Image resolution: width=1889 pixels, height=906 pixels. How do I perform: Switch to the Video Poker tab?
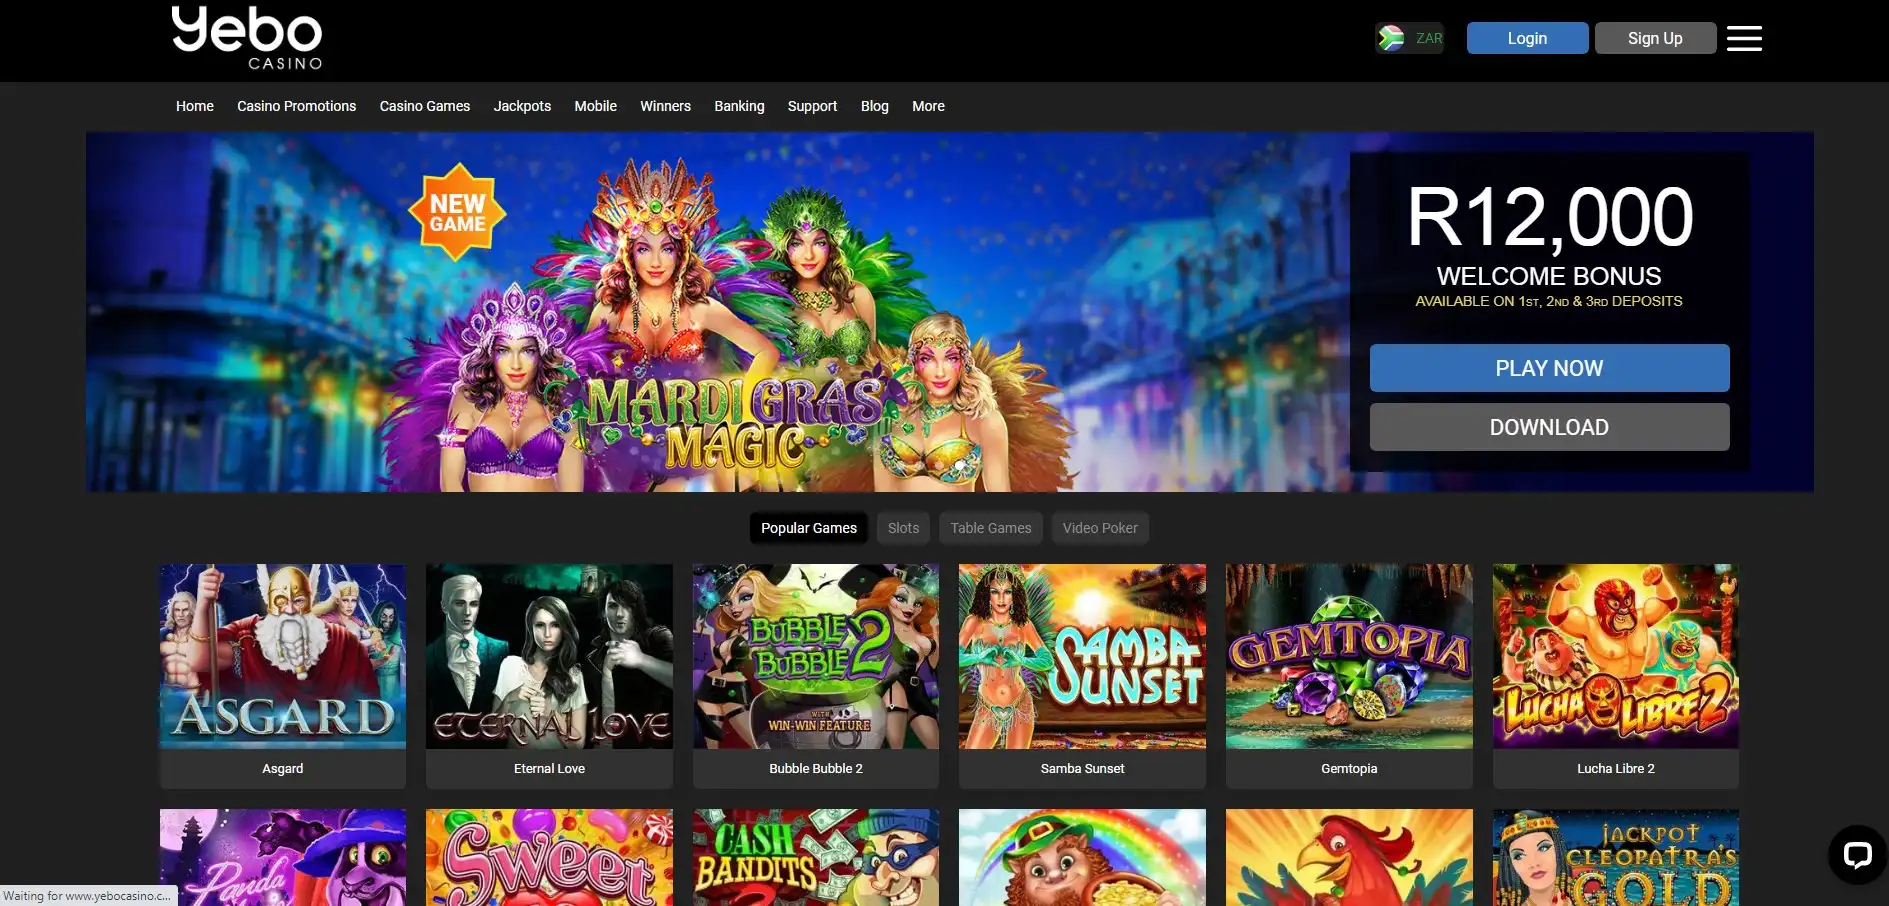(1100, 528)
